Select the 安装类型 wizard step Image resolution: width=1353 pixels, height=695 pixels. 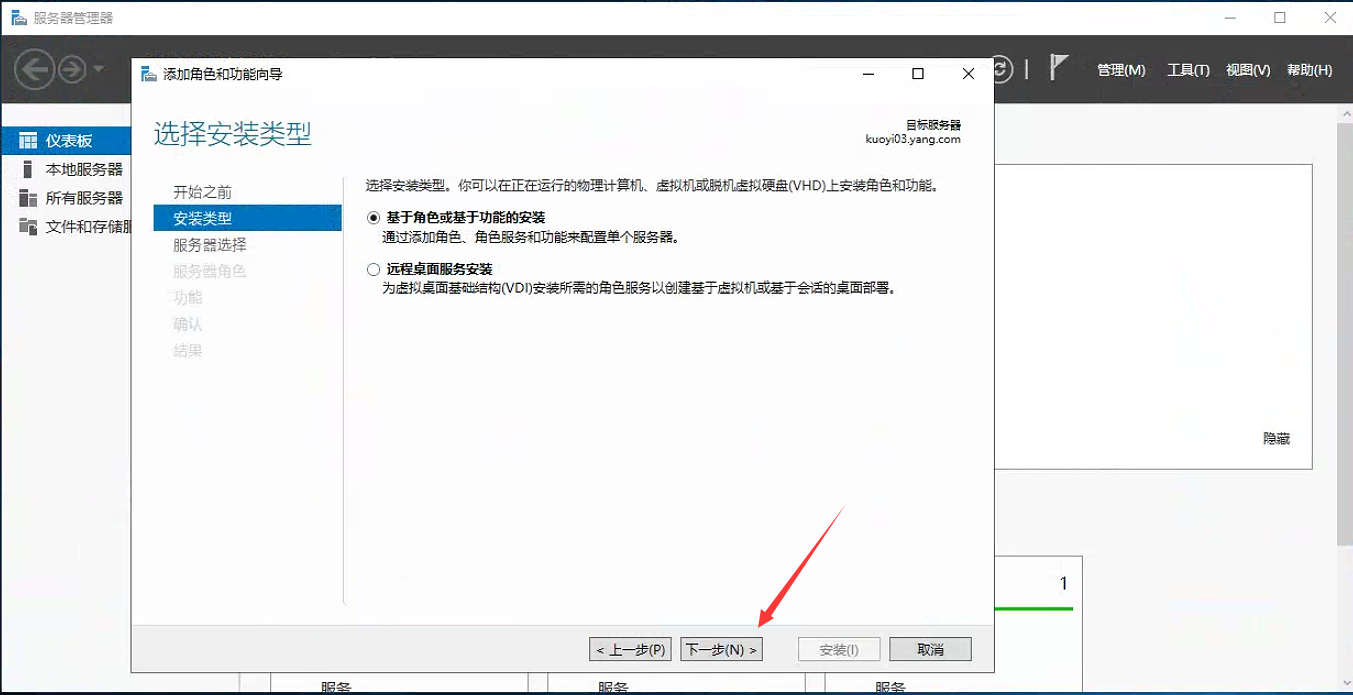click(x=247, y=217)
